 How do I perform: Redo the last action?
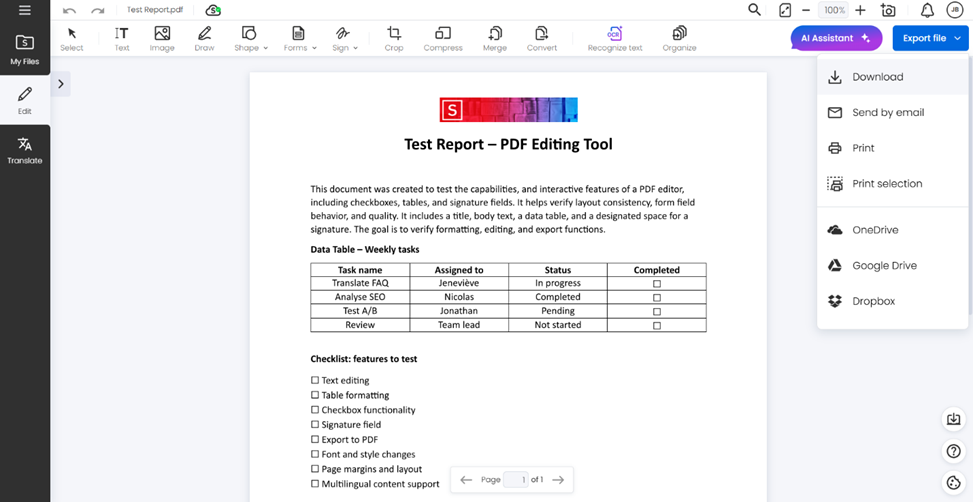(x=97, y=11)
